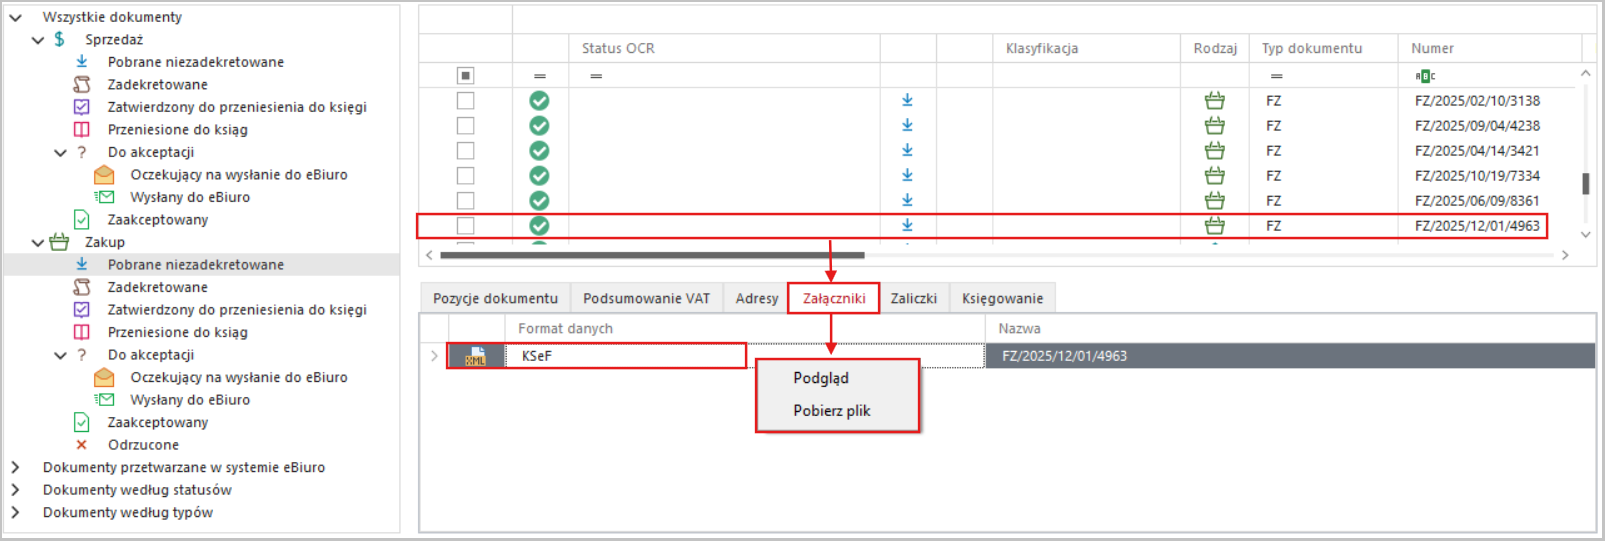Select Podgląd in the context menu
The height and width of the screenshot is (542, 1605).
pyautogui.click(x=821, y=378)
